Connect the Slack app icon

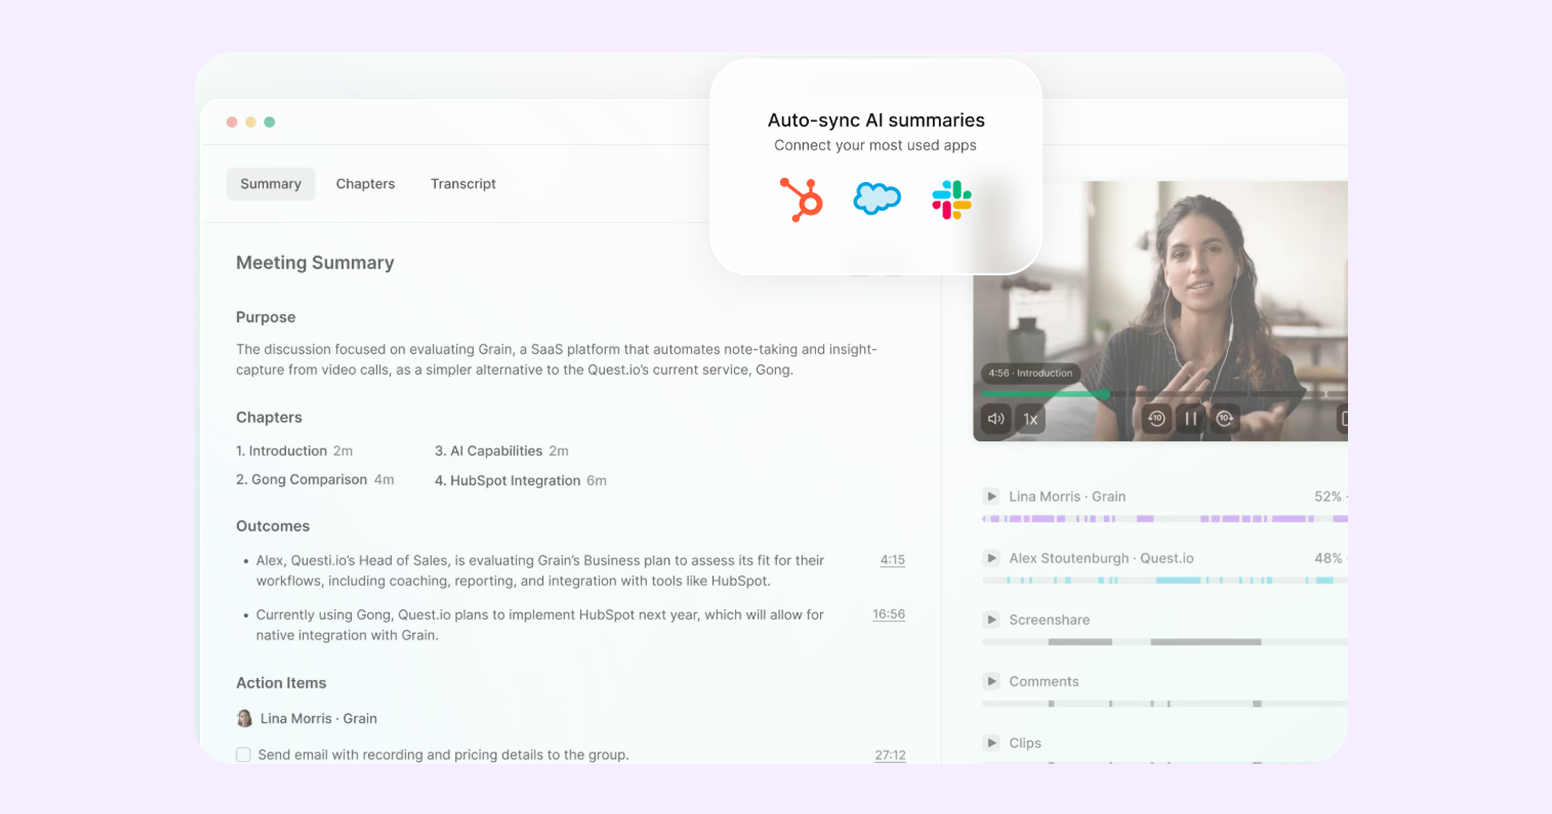pos(951,200)
